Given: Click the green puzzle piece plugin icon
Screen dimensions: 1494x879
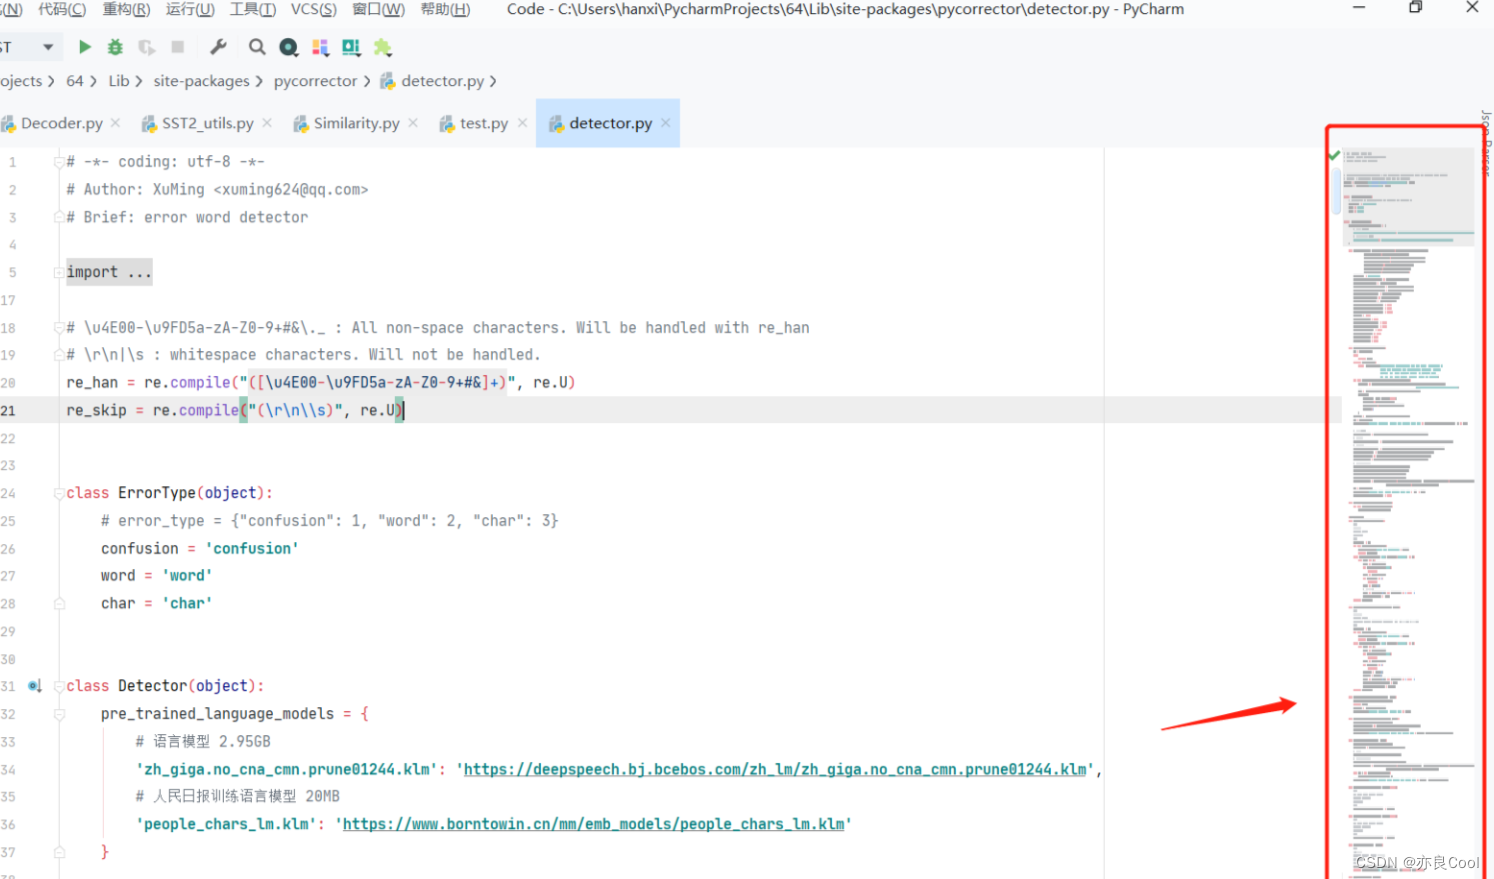Looking at the screenshot, I should (382, 47).
